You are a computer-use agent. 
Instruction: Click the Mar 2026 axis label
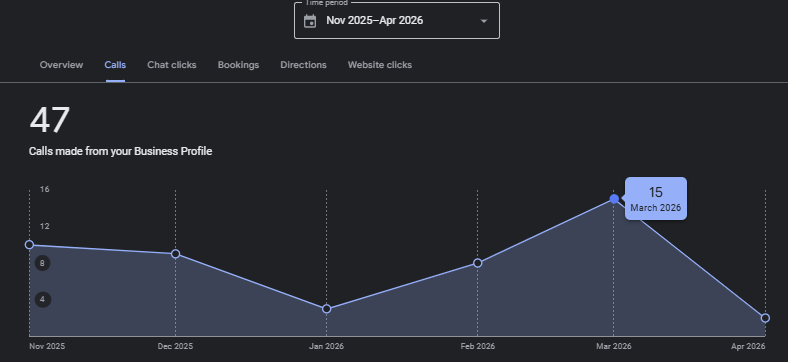pyautogui.click(x=614, y=346)
